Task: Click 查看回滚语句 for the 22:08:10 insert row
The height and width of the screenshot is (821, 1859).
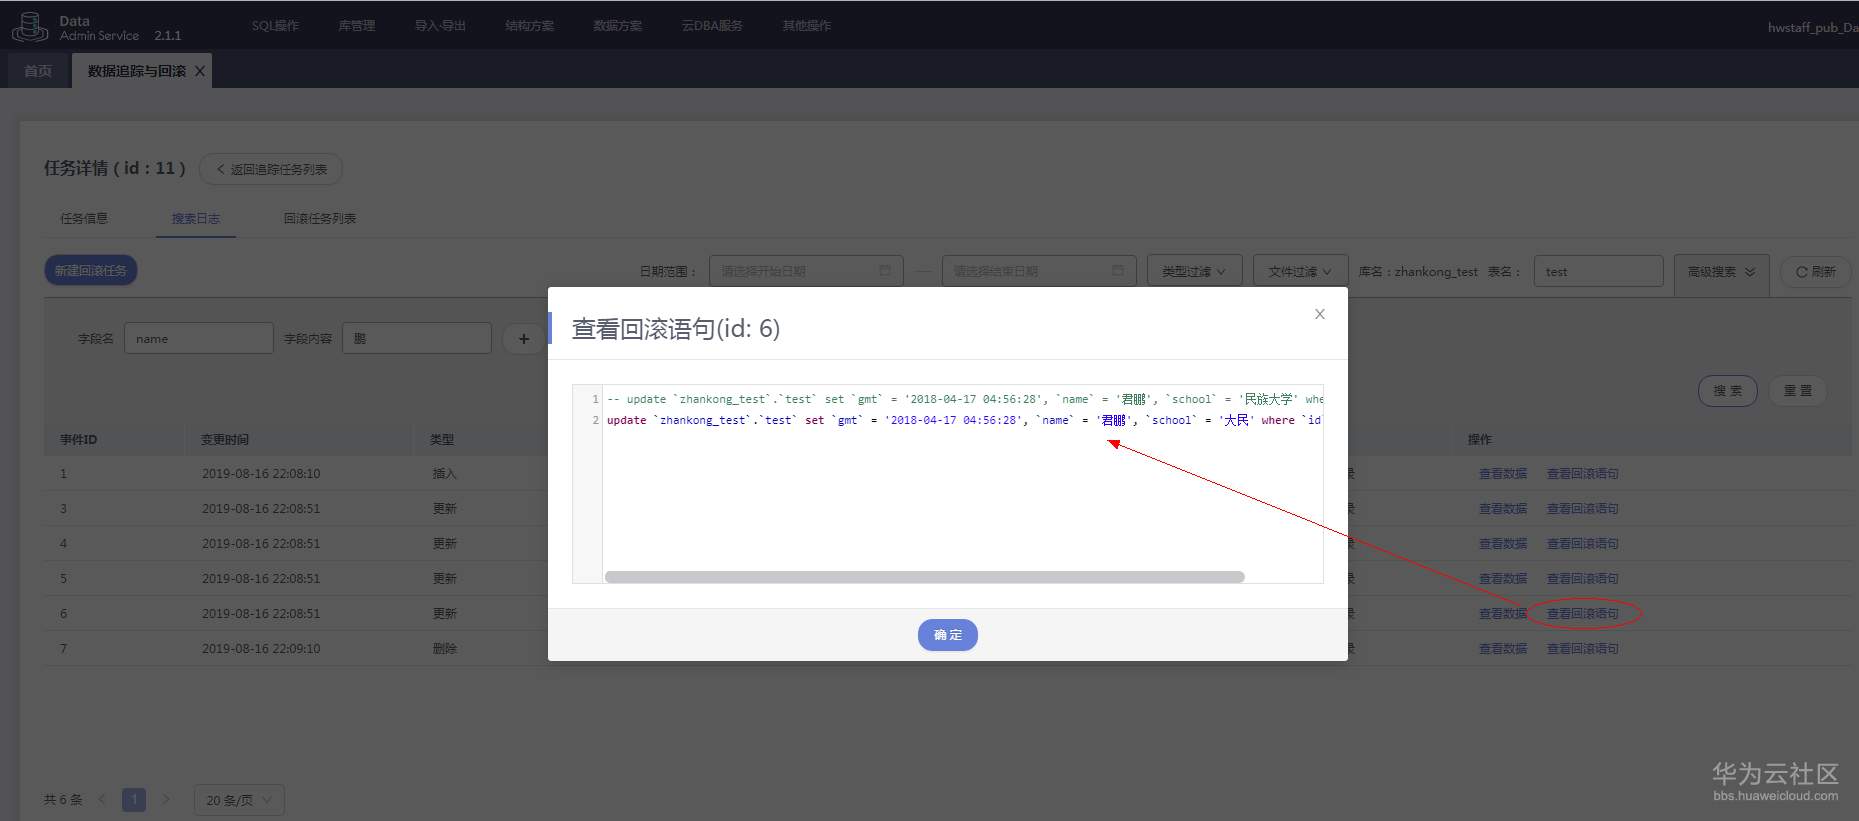Action: point(1583,474)
